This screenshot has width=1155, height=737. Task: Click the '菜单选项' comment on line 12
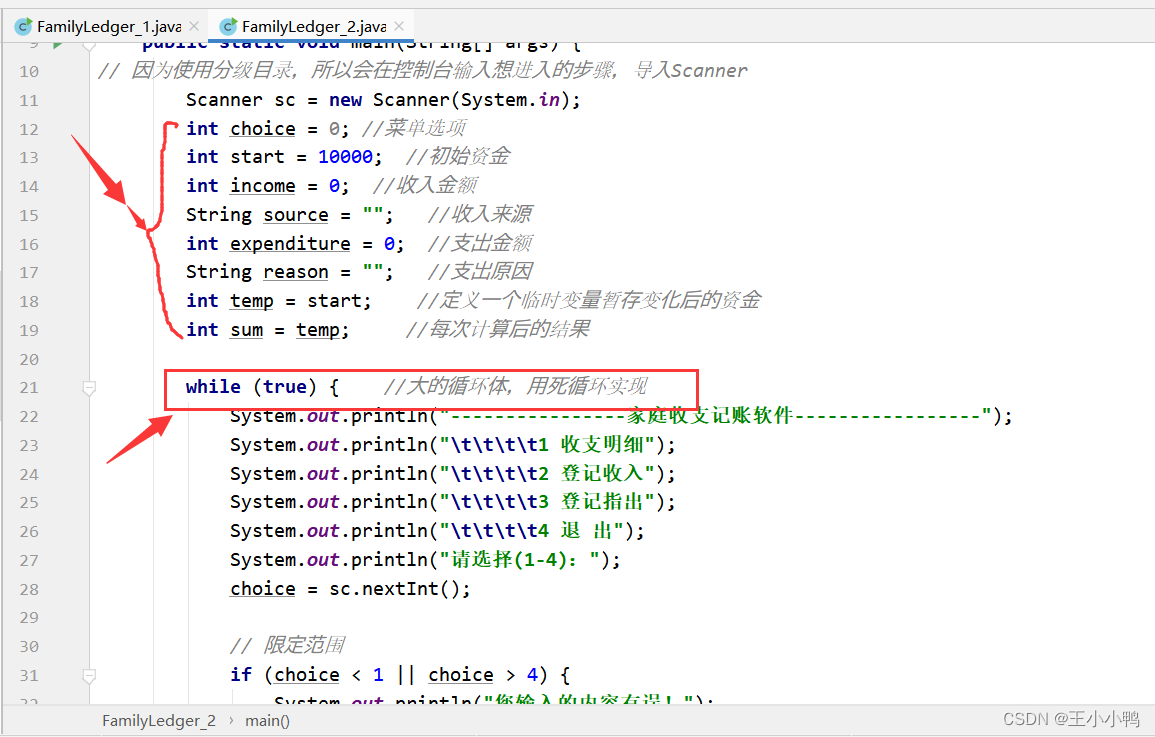(x=424, y=128)
